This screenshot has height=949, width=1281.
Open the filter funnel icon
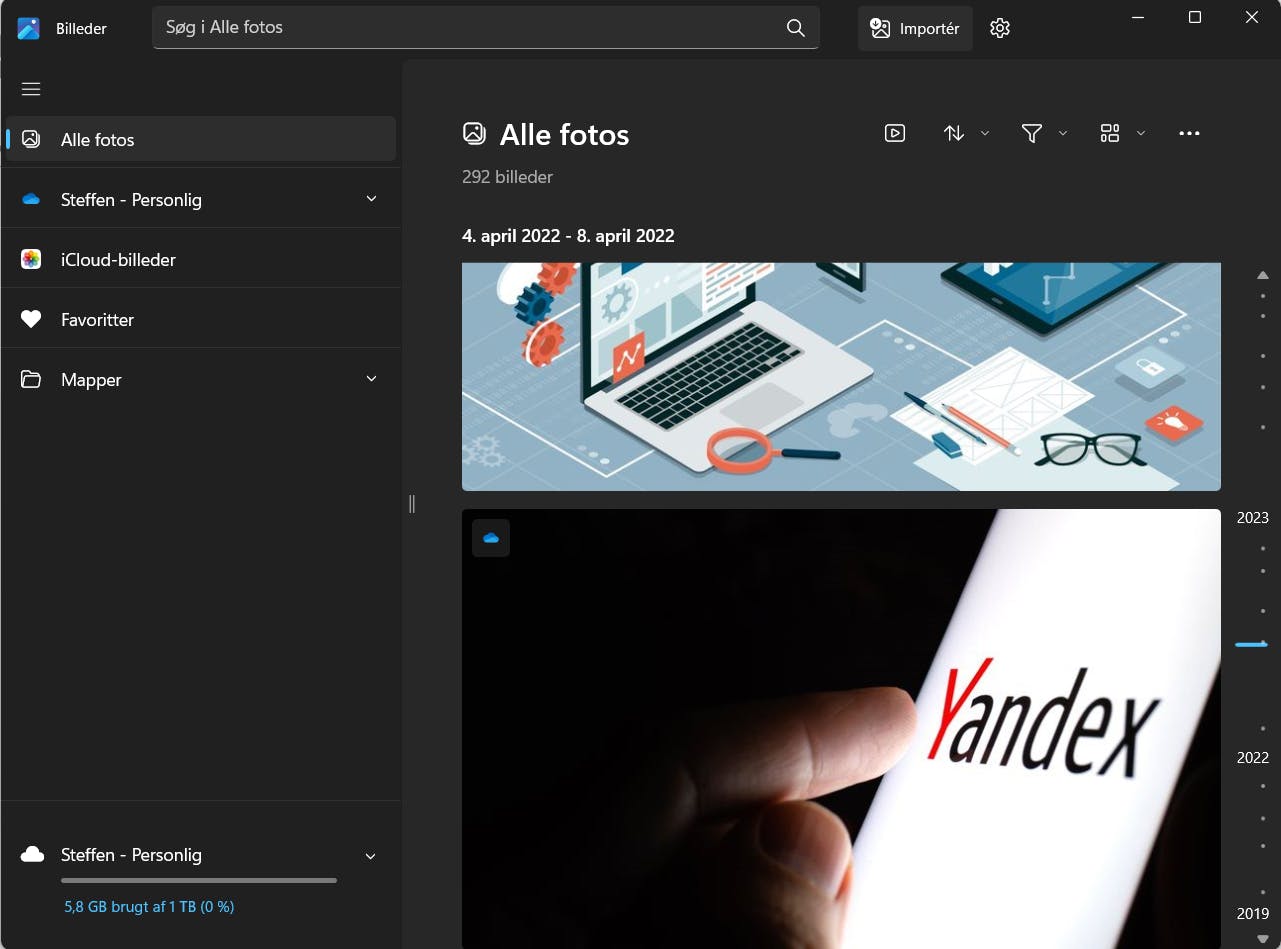(x=1032, y=133)
